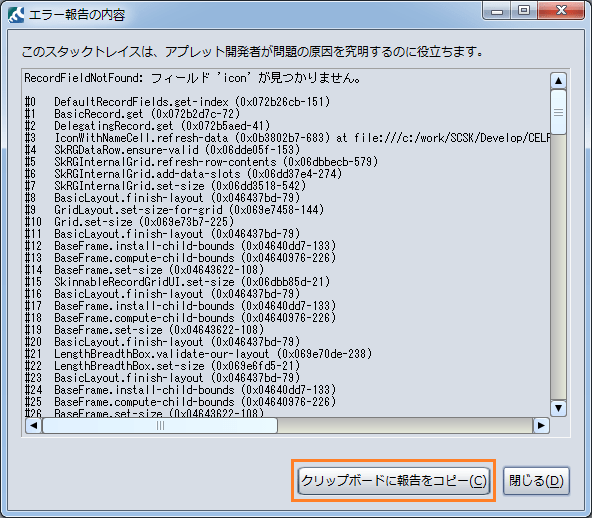
Task: Click line #19 BaseFrame.set-size
Action: 144,330
